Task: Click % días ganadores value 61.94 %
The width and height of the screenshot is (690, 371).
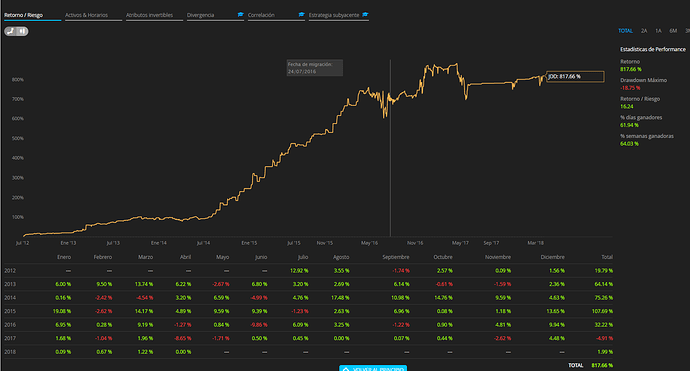Action: click(x=629, y=125)
